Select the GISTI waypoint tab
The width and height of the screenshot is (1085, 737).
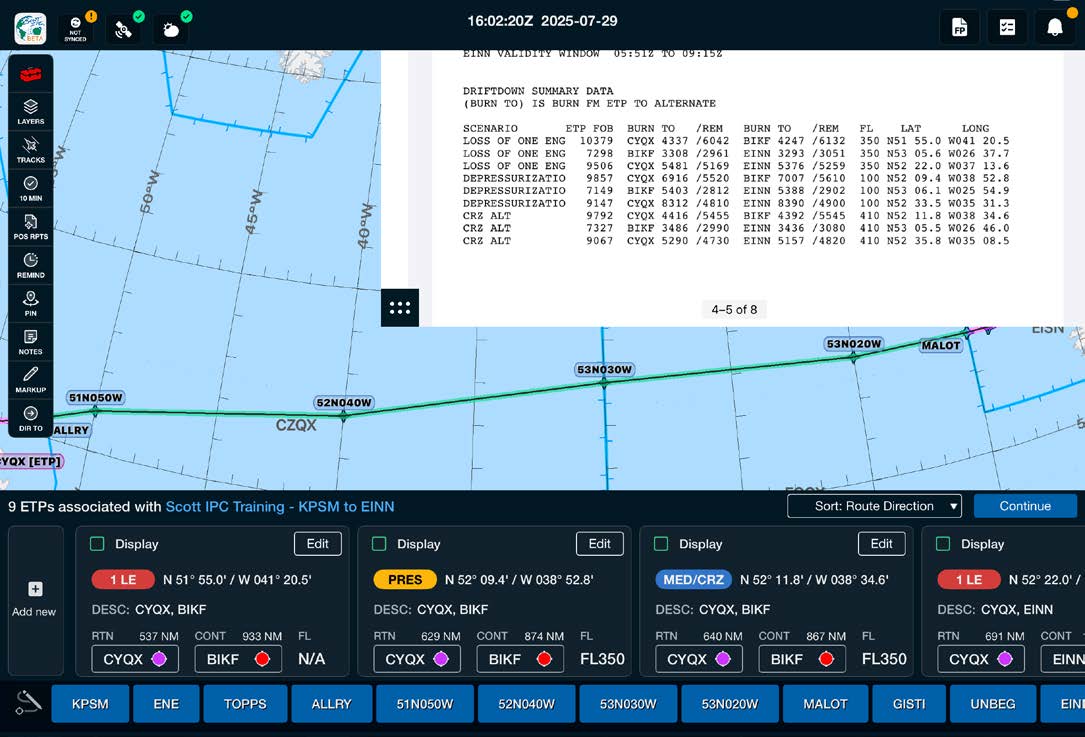(909, 704)
